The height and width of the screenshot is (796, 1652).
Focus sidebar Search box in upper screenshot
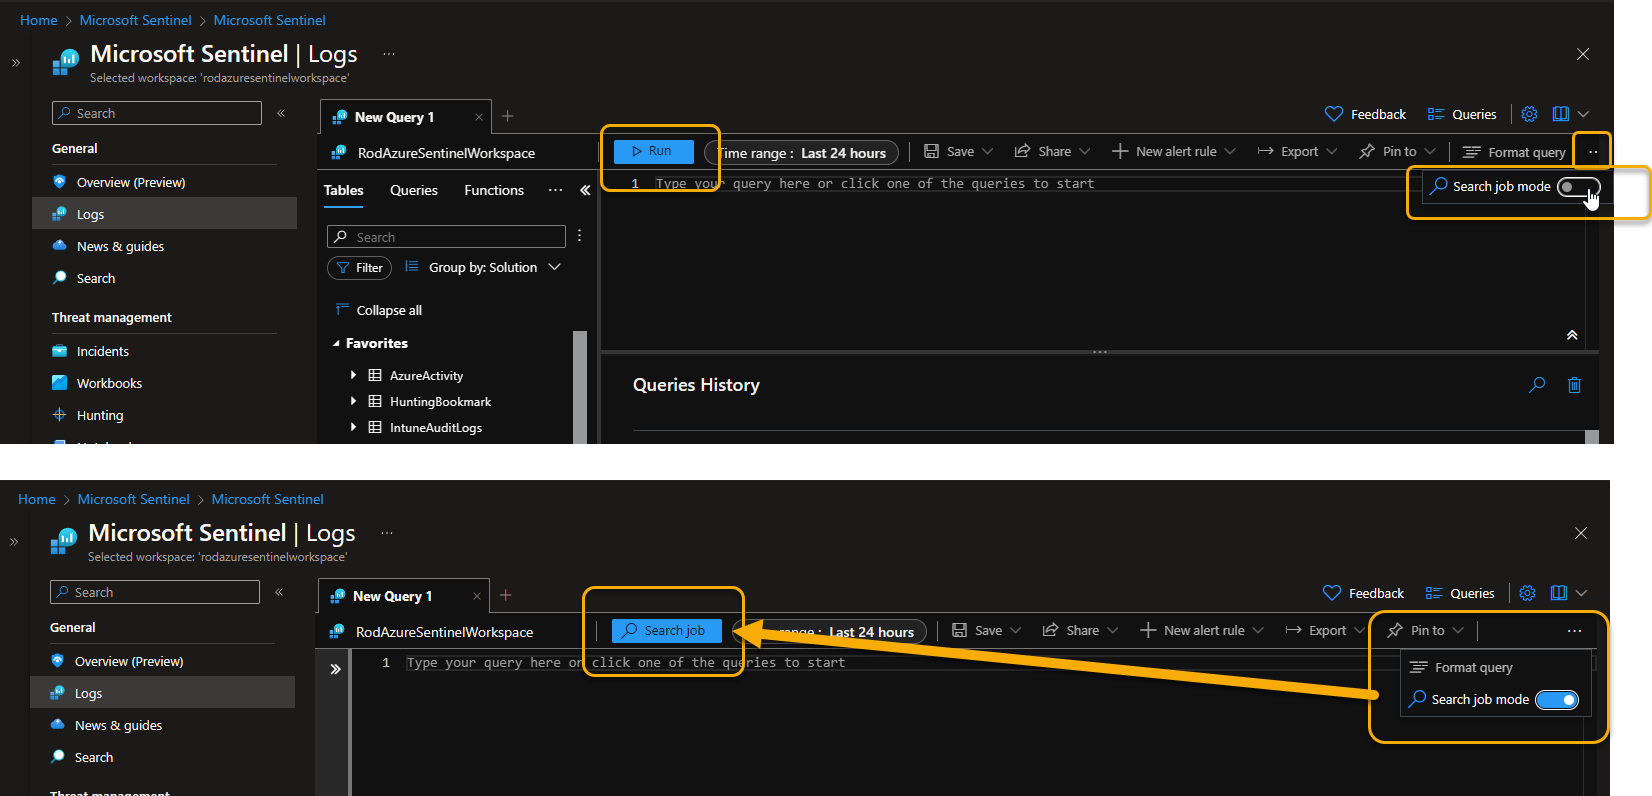coord(157,113)
